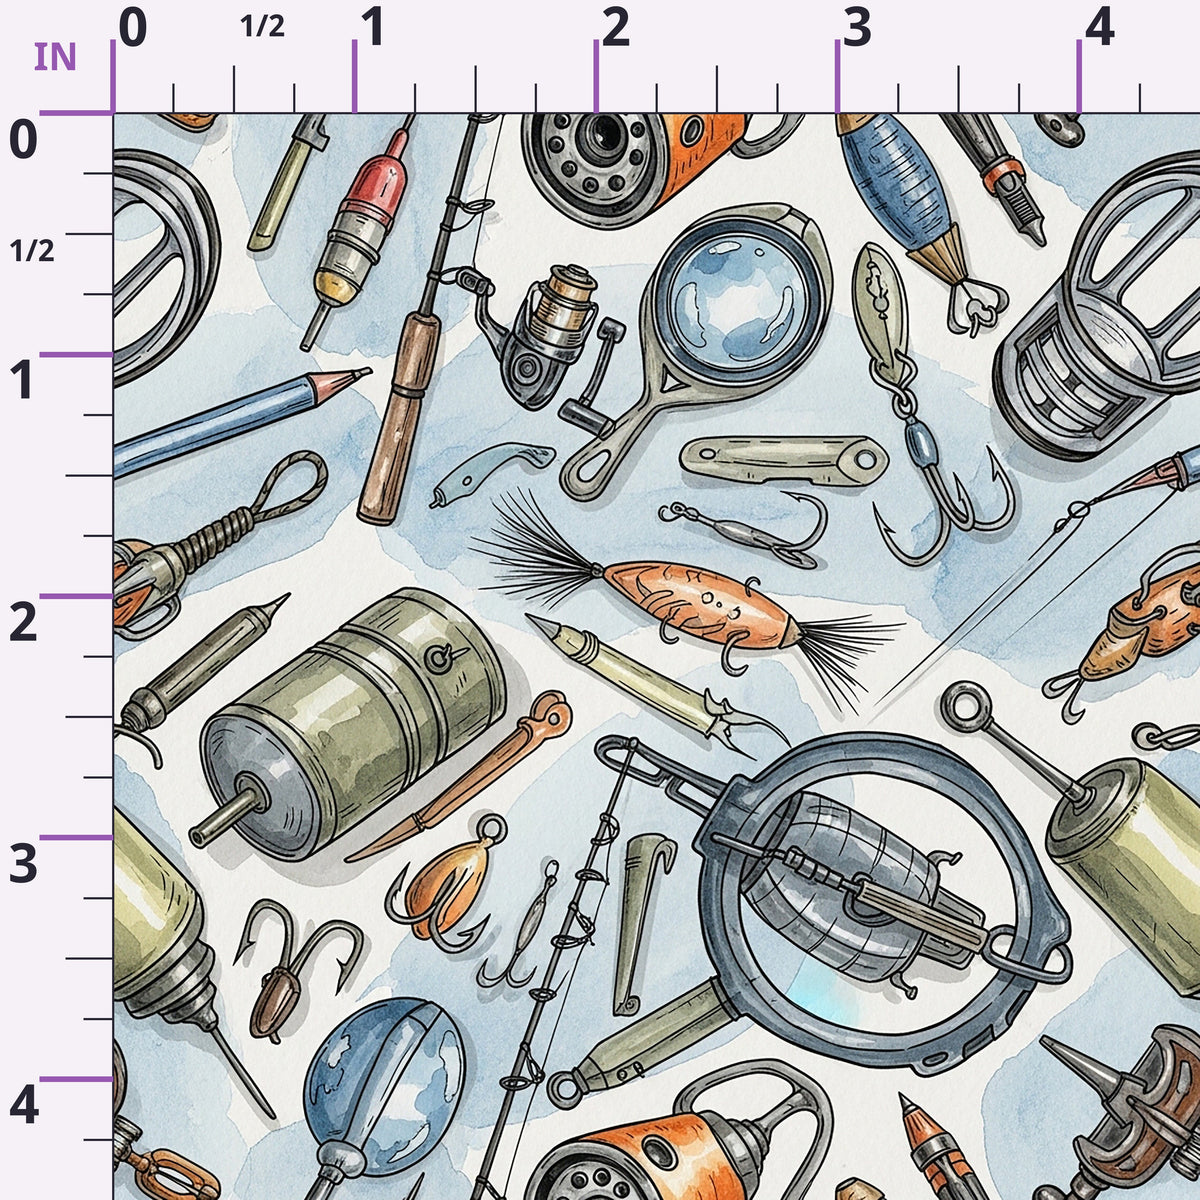Select the magnifying glass with blue lens
Viewport: 1200px width, 1200px height.
(700, 345)
